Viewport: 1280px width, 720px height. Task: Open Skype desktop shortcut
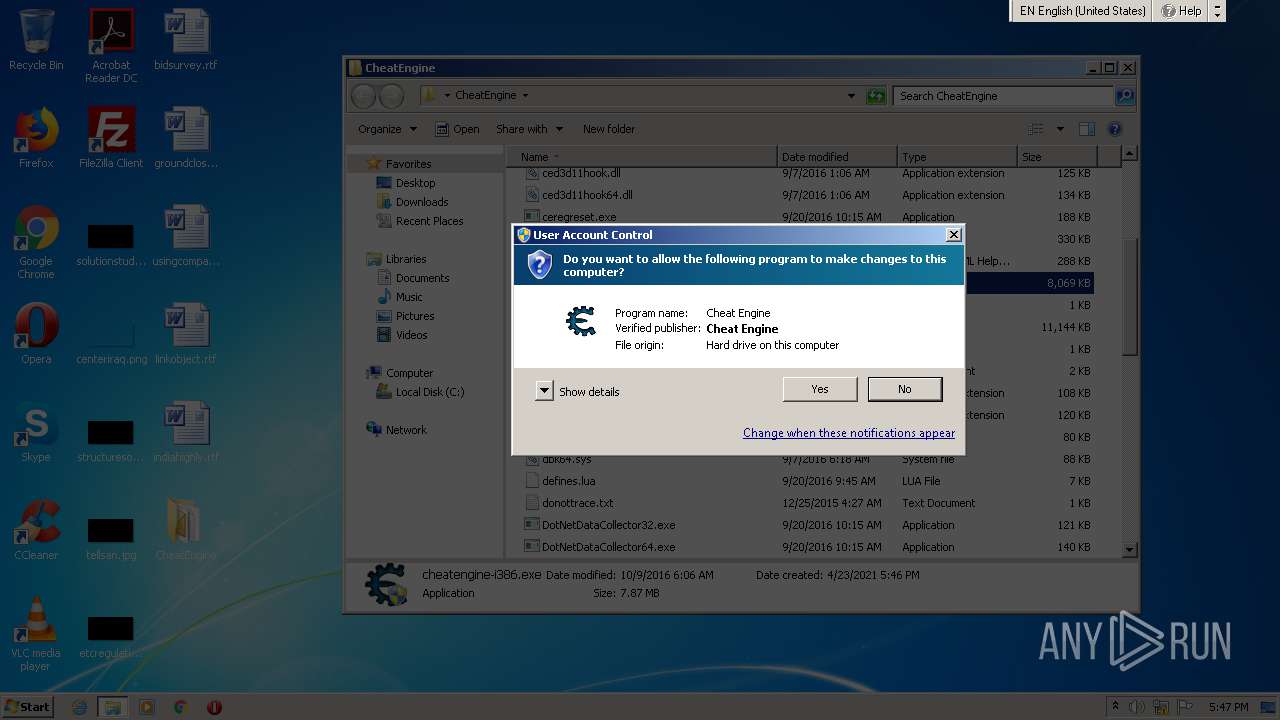(x=36, y=432)
